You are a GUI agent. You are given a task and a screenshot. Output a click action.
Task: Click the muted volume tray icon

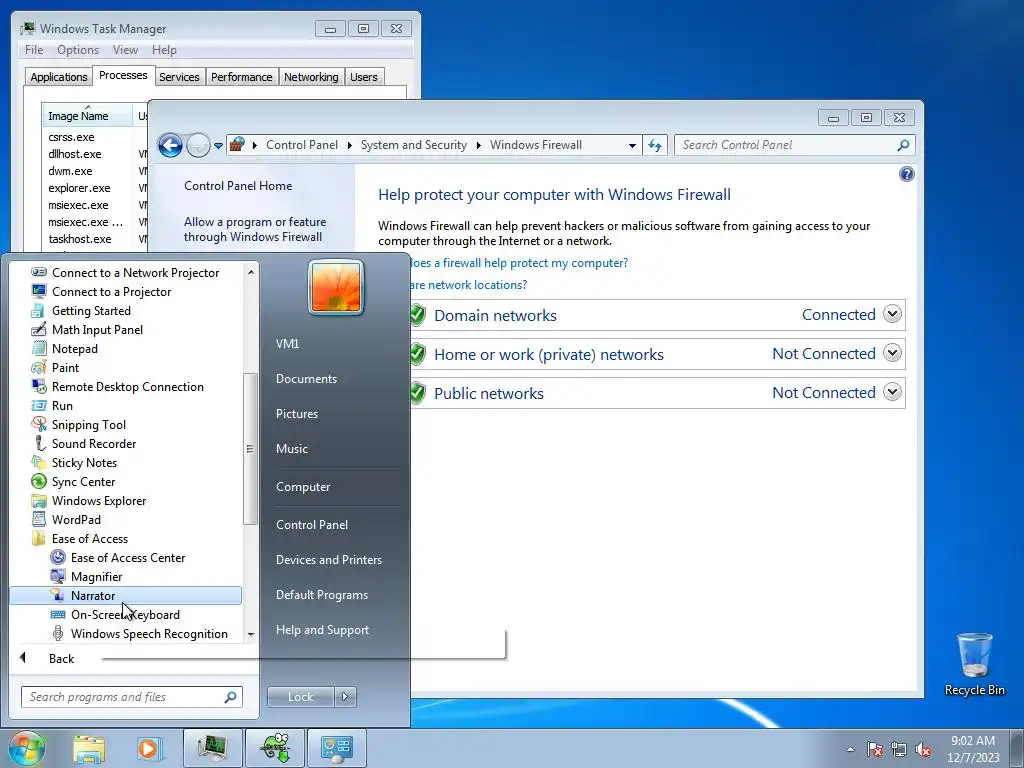[923, 749]
